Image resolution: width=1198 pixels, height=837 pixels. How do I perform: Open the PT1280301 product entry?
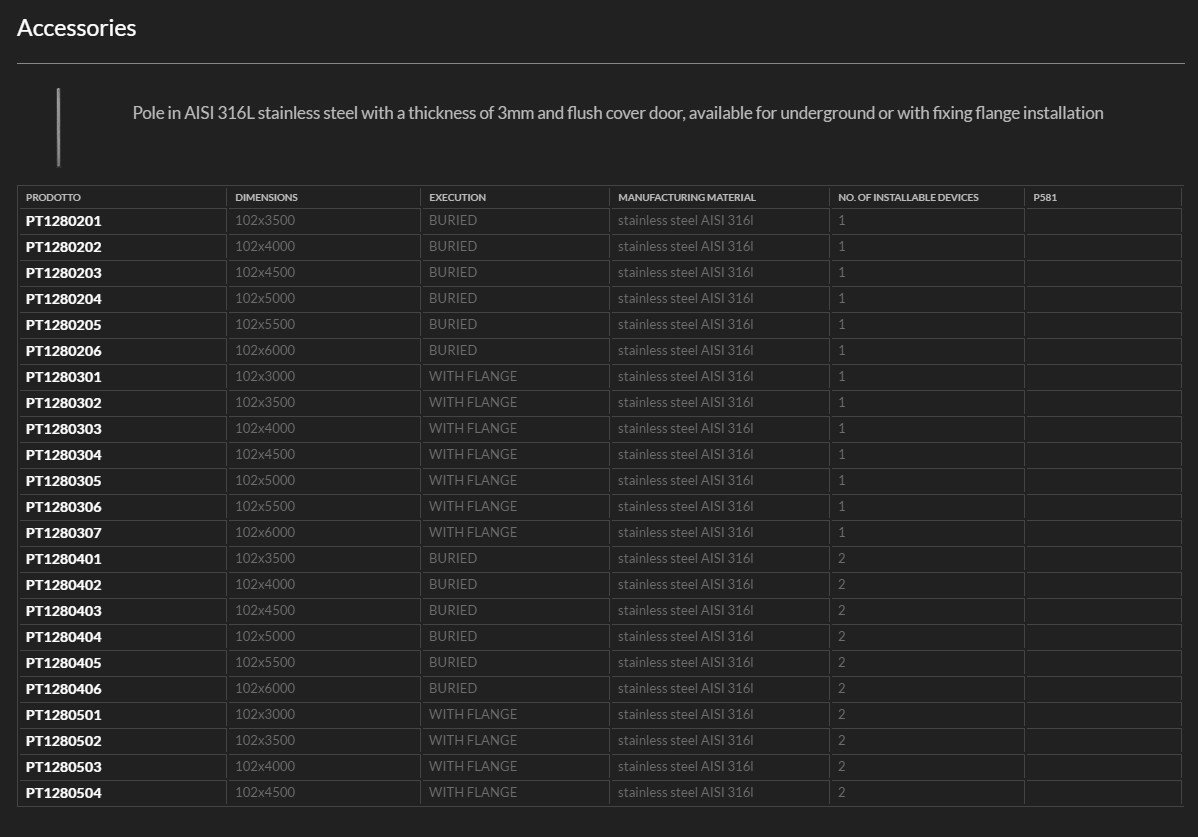64,377
